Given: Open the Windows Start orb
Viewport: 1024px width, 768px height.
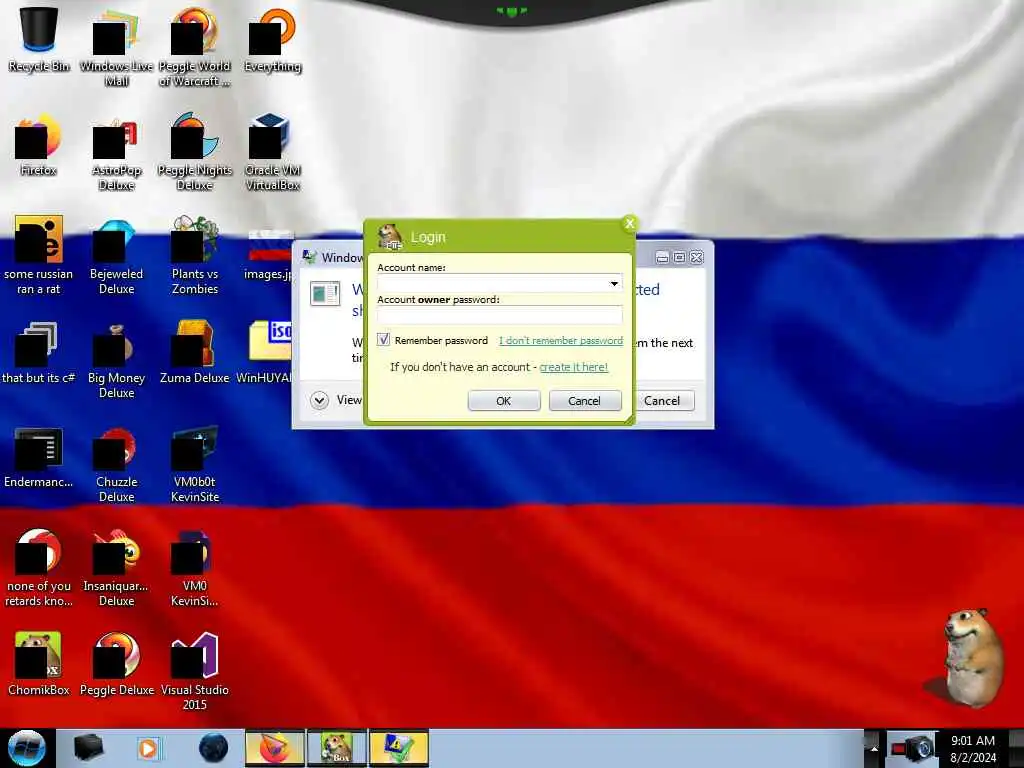Looking at the screenshot, I should click(x=26, y=748).
